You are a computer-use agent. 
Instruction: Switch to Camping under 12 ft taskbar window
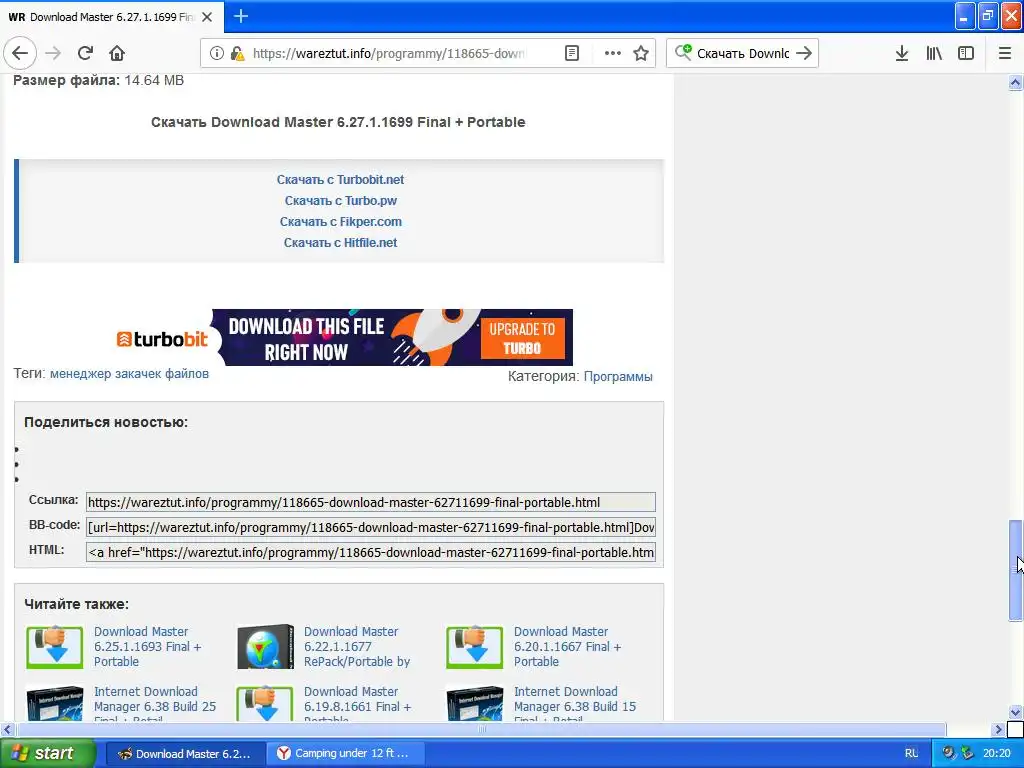point(346,754)
